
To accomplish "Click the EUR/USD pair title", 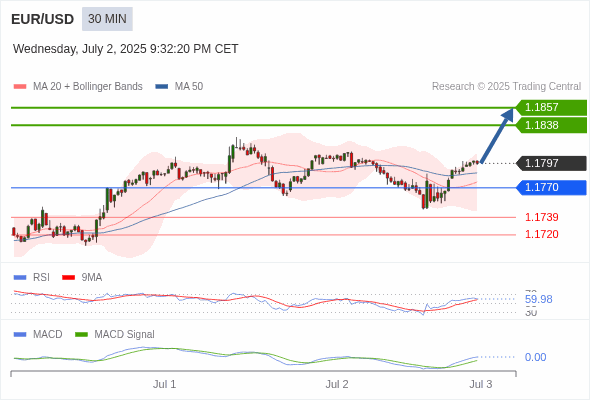I will pyautogui.click(x=43, y=19).
